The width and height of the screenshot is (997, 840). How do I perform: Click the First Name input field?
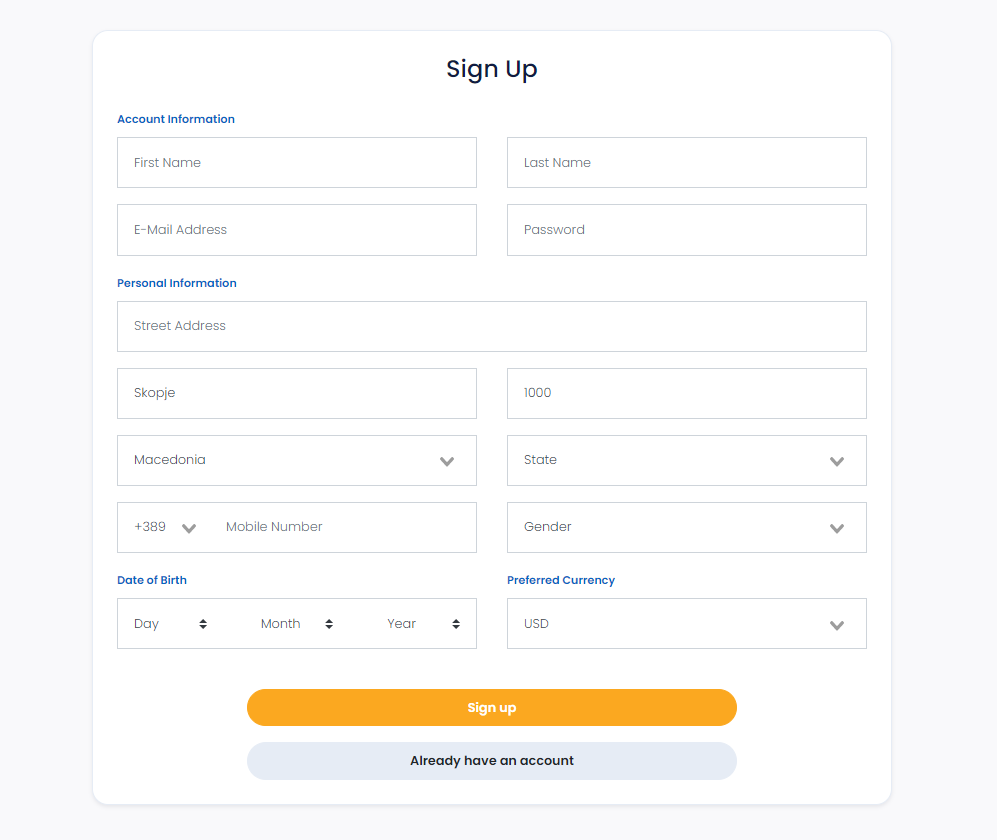click(x=297, y=163)
